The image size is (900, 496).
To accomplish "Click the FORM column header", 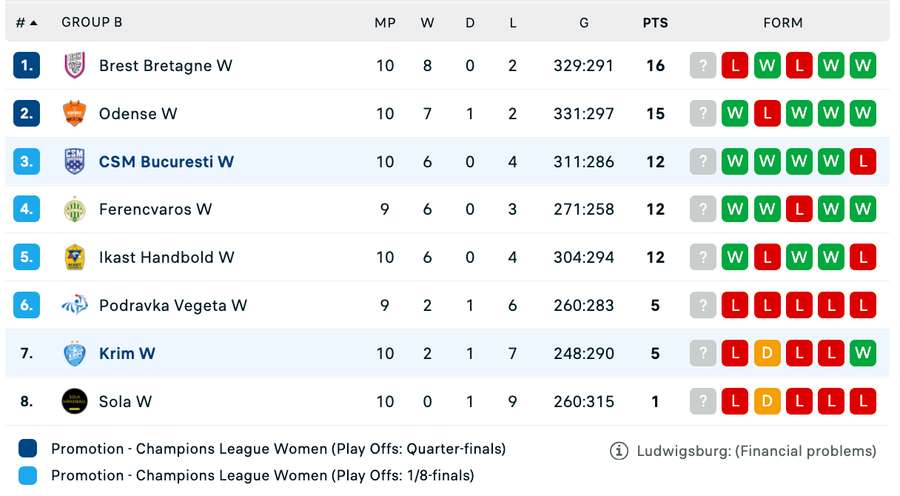I will [783, 22].
